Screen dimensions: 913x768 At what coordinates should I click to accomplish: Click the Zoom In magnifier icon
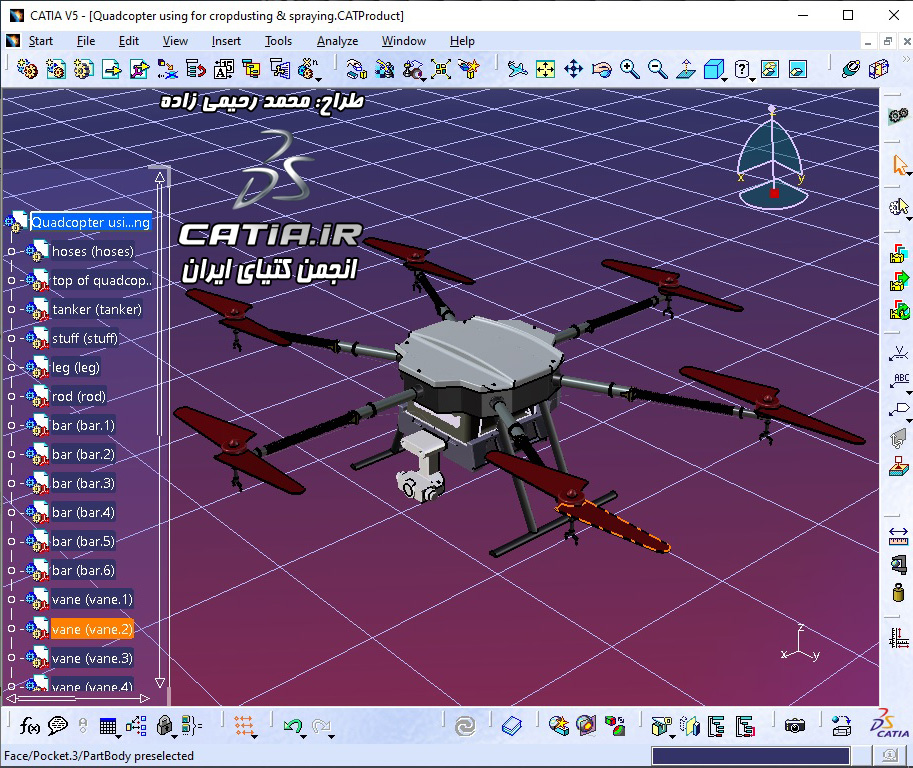tap(629, 69)
